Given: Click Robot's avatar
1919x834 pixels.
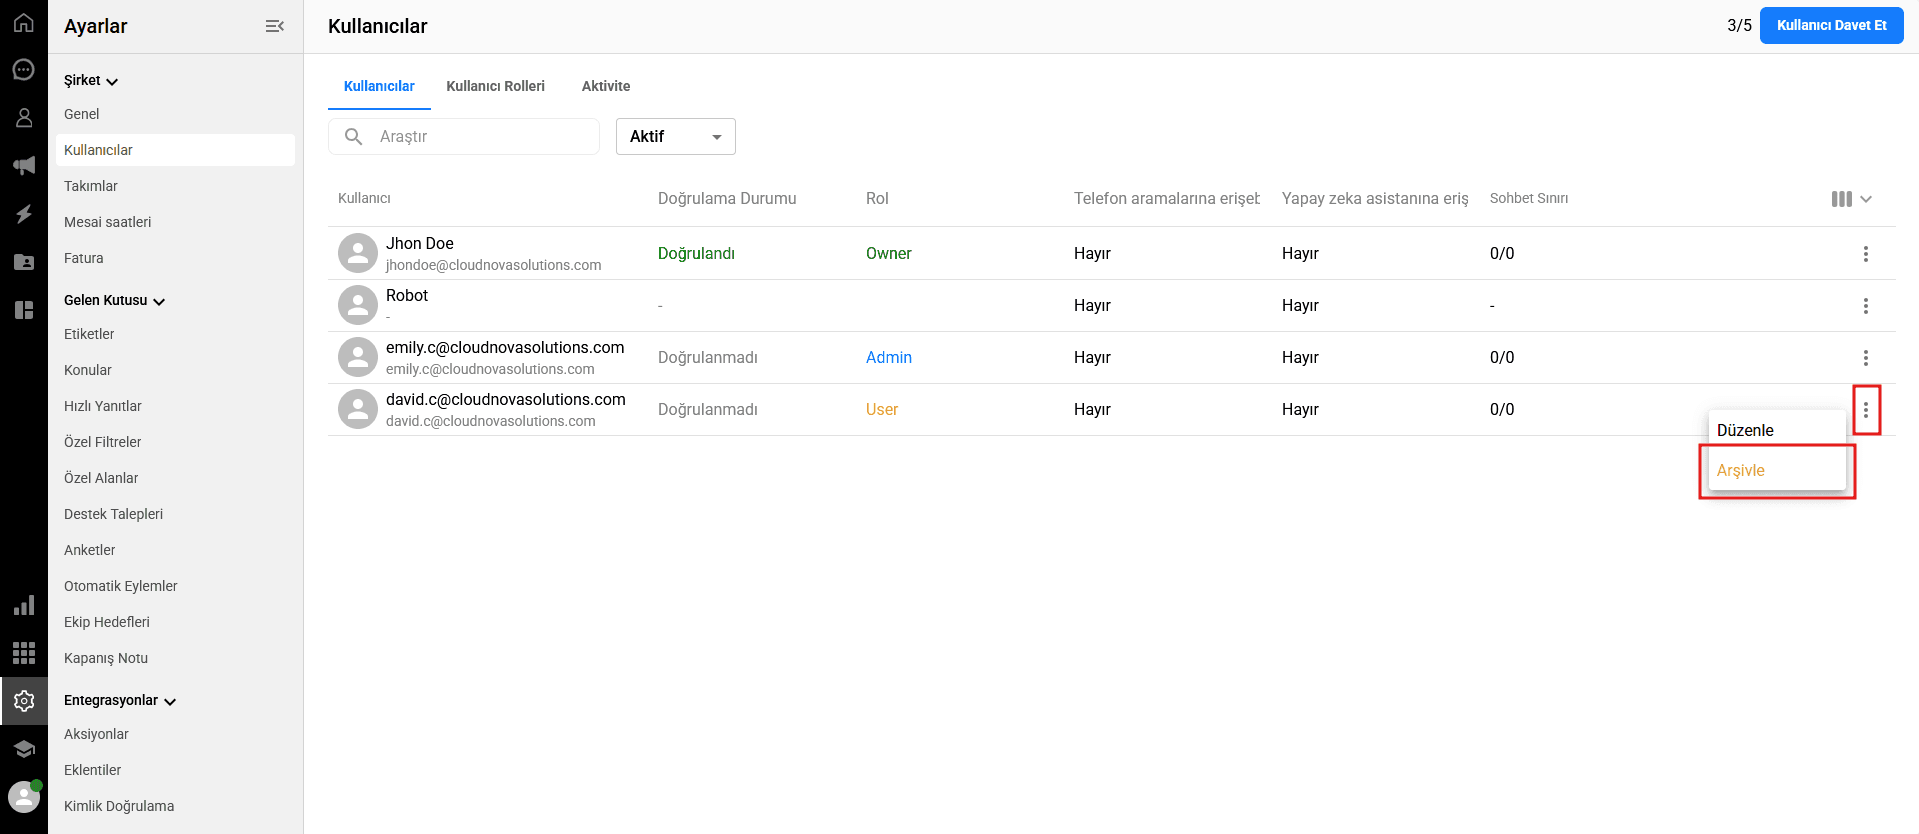Looking at the screenshot, I should 358,305.
